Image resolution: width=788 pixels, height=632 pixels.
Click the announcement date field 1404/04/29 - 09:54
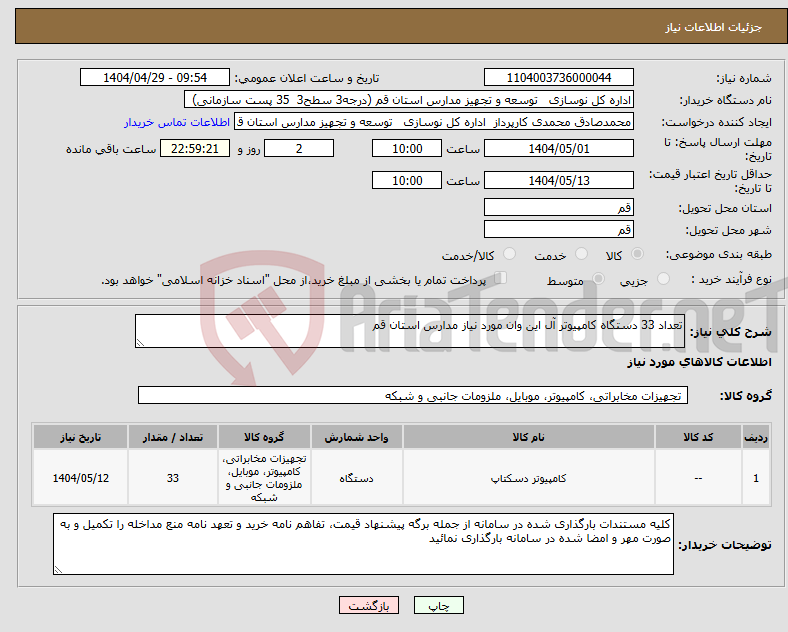pyautogui.click(x=155, y=77)
